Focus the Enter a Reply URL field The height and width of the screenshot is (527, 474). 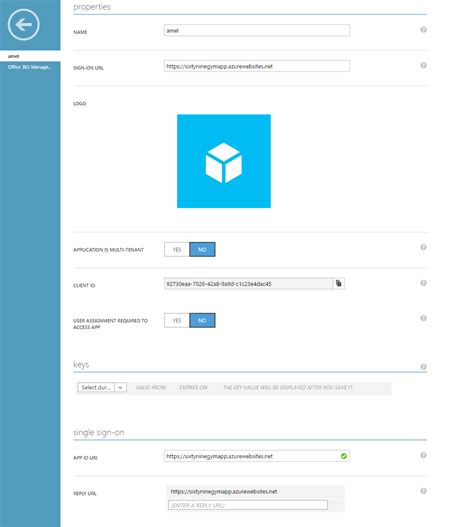pyautogui.click(x=248, y=505)
